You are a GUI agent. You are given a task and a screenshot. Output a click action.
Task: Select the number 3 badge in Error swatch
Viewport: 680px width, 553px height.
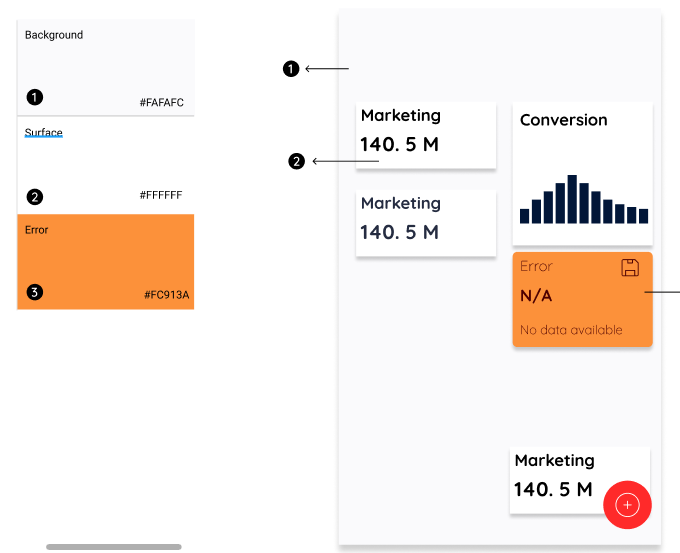coord(35,292)
